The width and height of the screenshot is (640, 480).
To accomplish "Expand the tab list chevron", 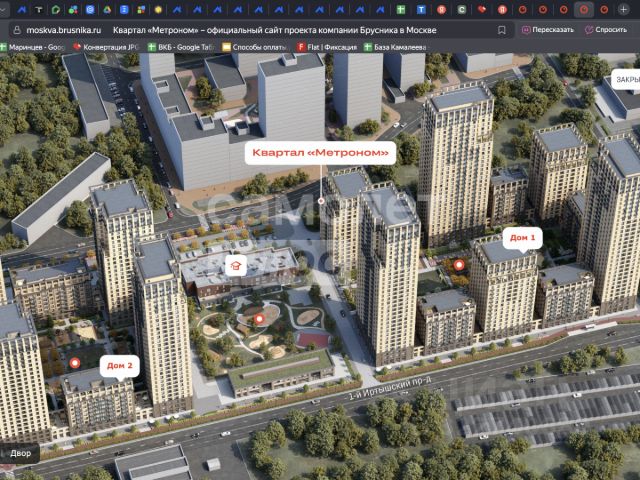I will tap(4, 9).
